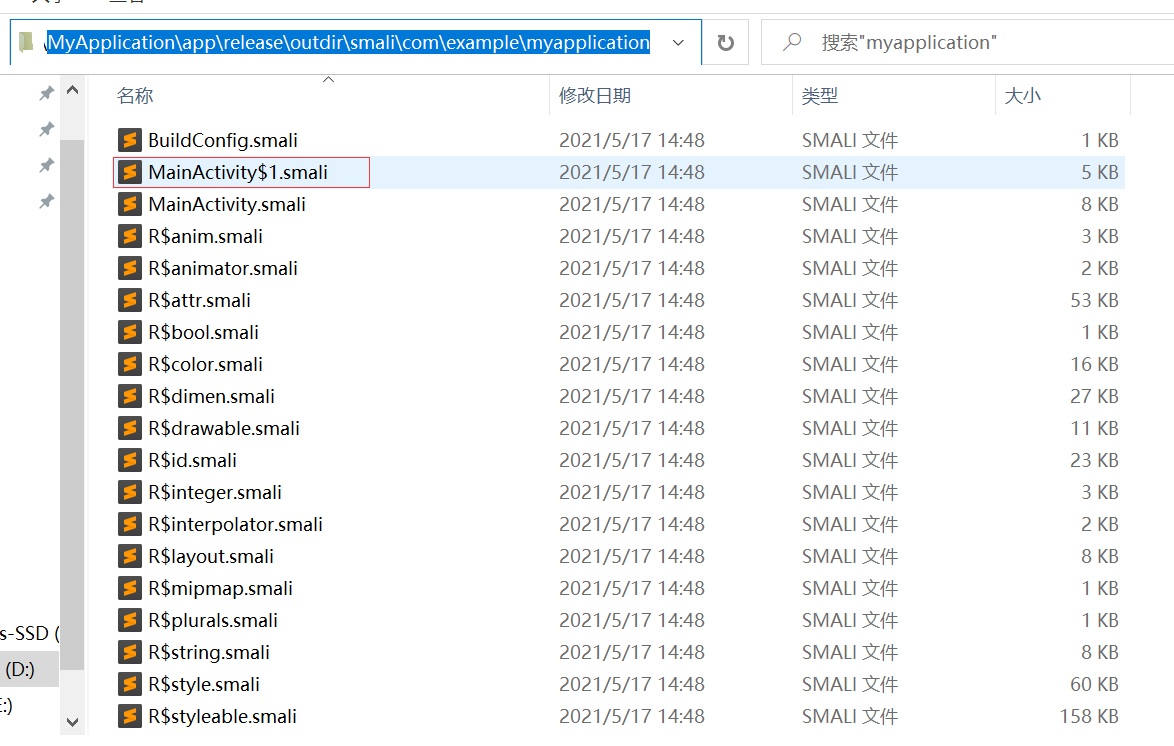Select file name MainActivity$1.smali

point(238,172)
